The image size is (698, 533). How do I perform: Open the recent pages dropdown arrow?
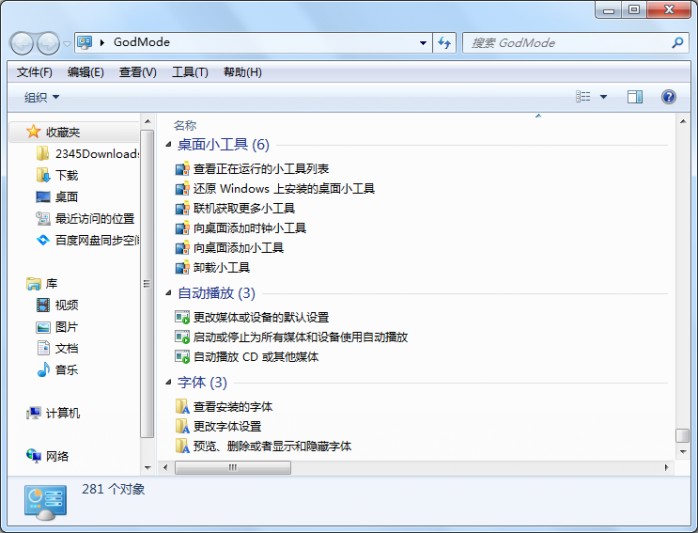pos(67,44)
